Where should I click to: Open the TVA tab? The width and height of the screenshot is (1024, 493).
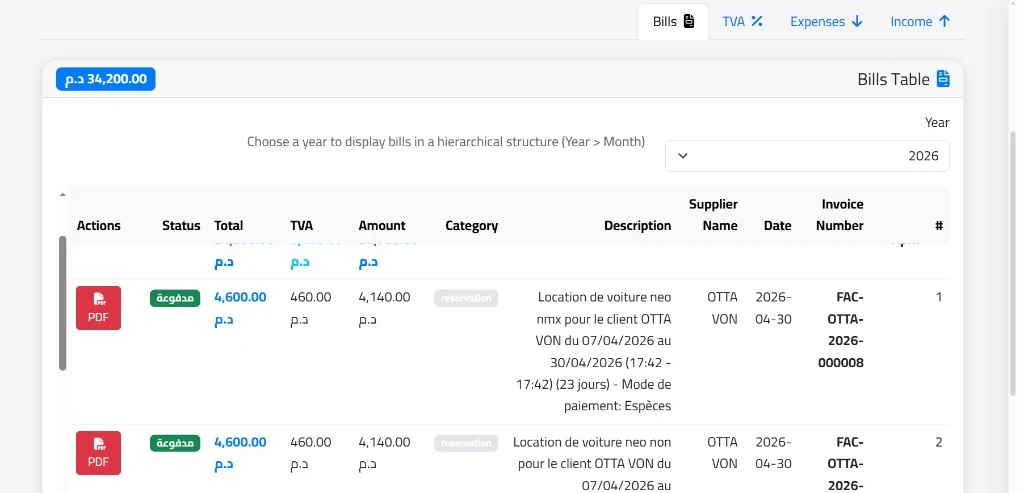(742, 22)
